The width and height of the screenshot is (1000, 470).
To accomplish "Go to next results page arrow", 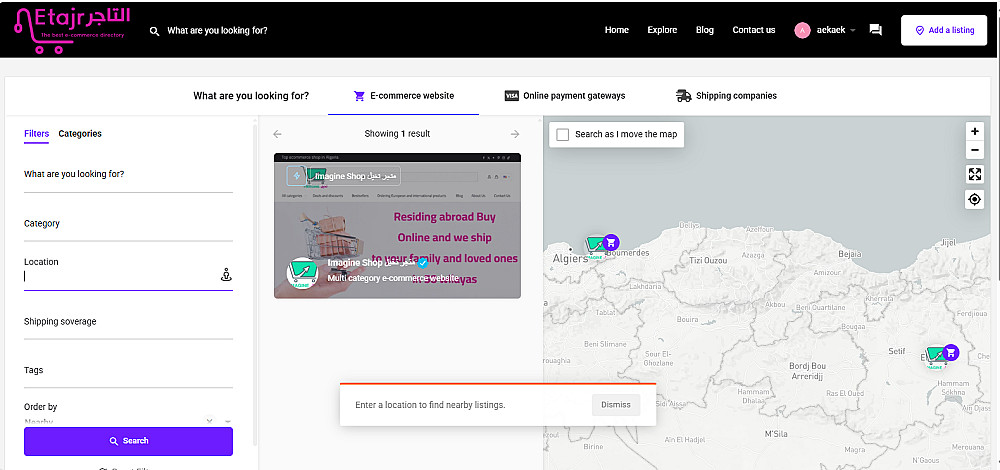I will [515, 134].
